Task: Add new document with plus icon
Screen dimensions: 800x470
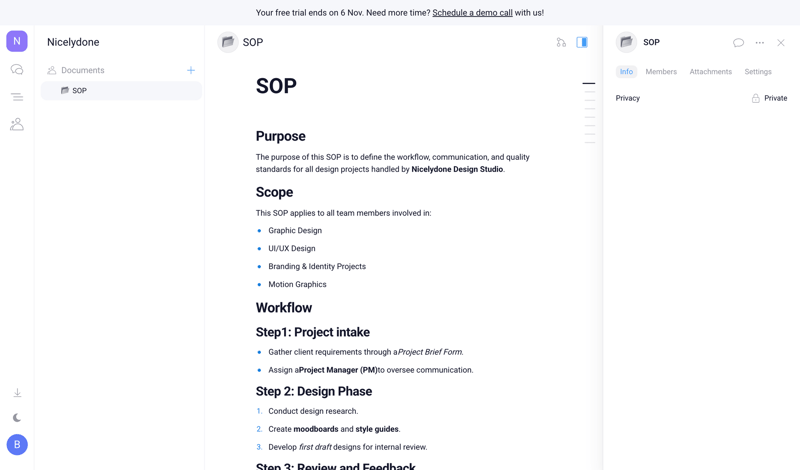Action: point(191,70)
